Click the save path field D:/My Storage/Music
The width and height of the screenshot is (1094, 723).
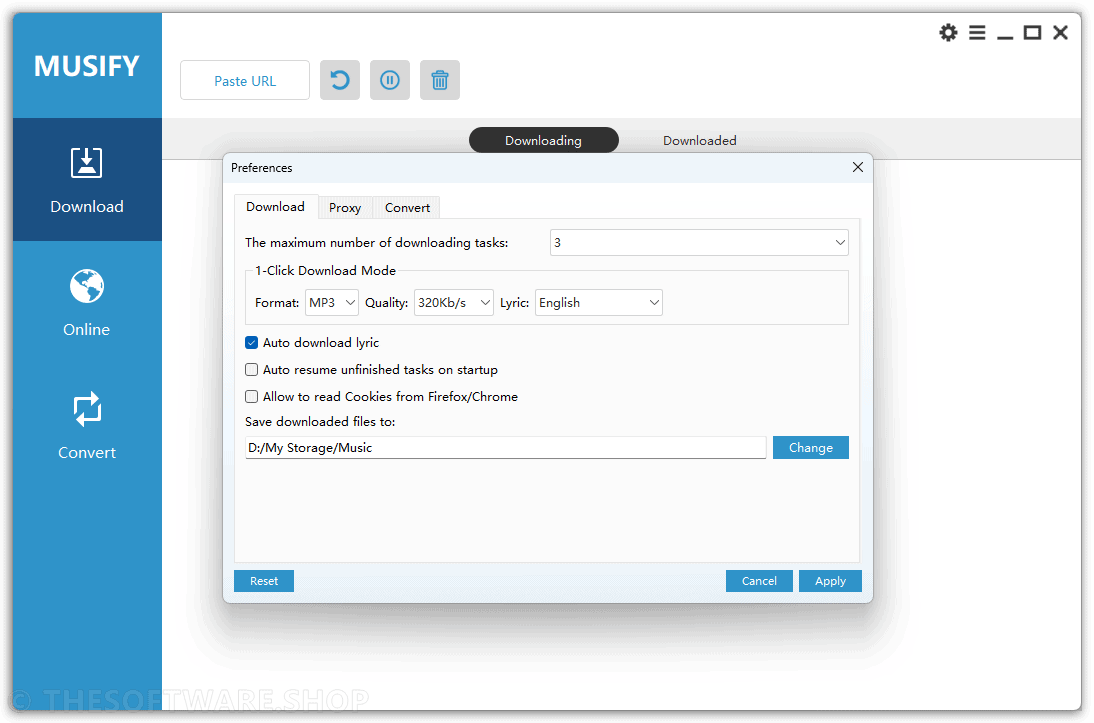[x=506, y=448]
